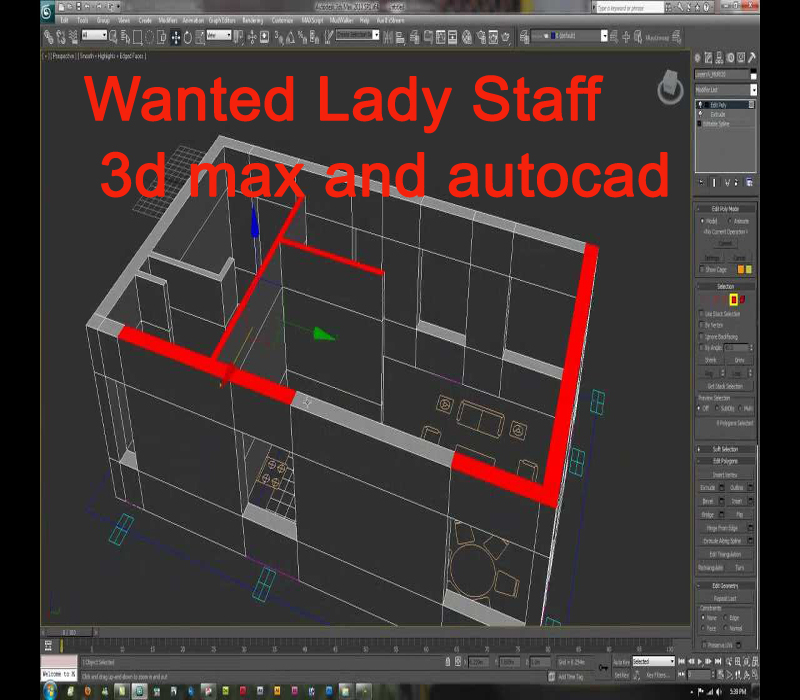The height and width of the screenshot is (700, 800).
Task: Open the layer default dropdown
Action: (x=569, y=36)
